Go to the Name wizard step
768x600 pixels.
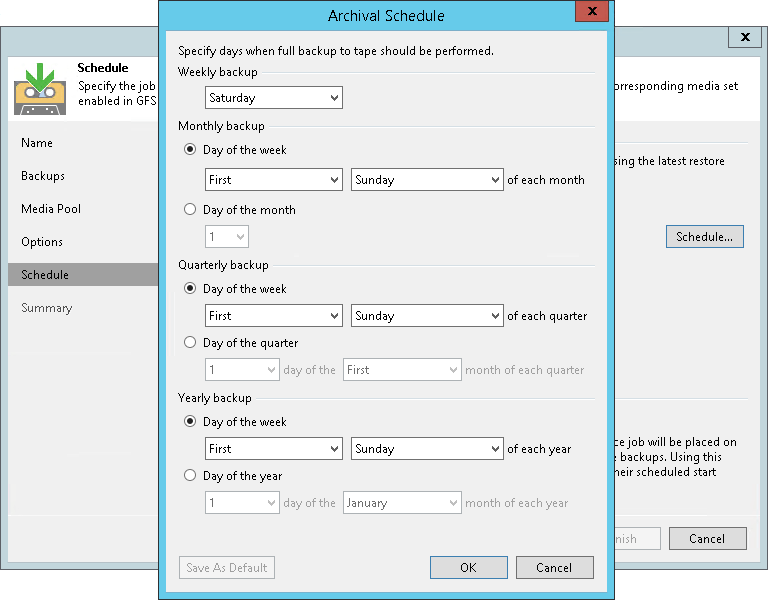(37, 143)
